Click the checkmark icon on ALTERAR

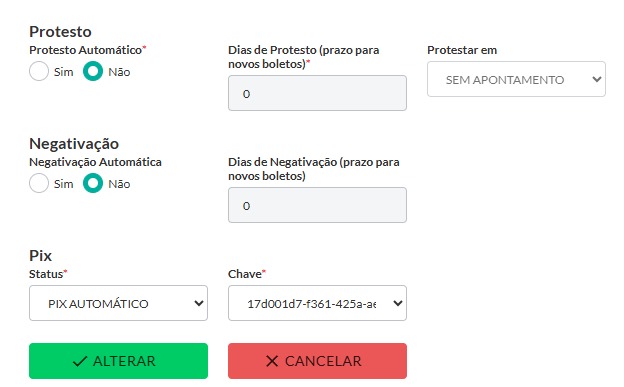80,361
